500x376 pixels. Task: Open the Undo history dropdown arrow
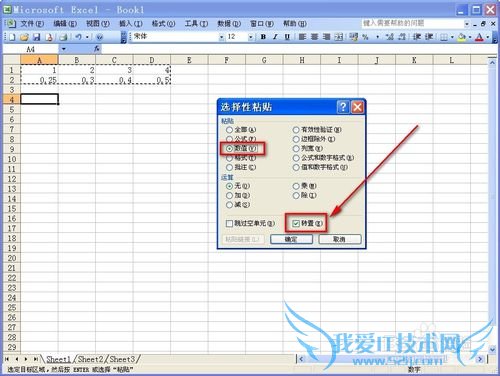point(87,37)
